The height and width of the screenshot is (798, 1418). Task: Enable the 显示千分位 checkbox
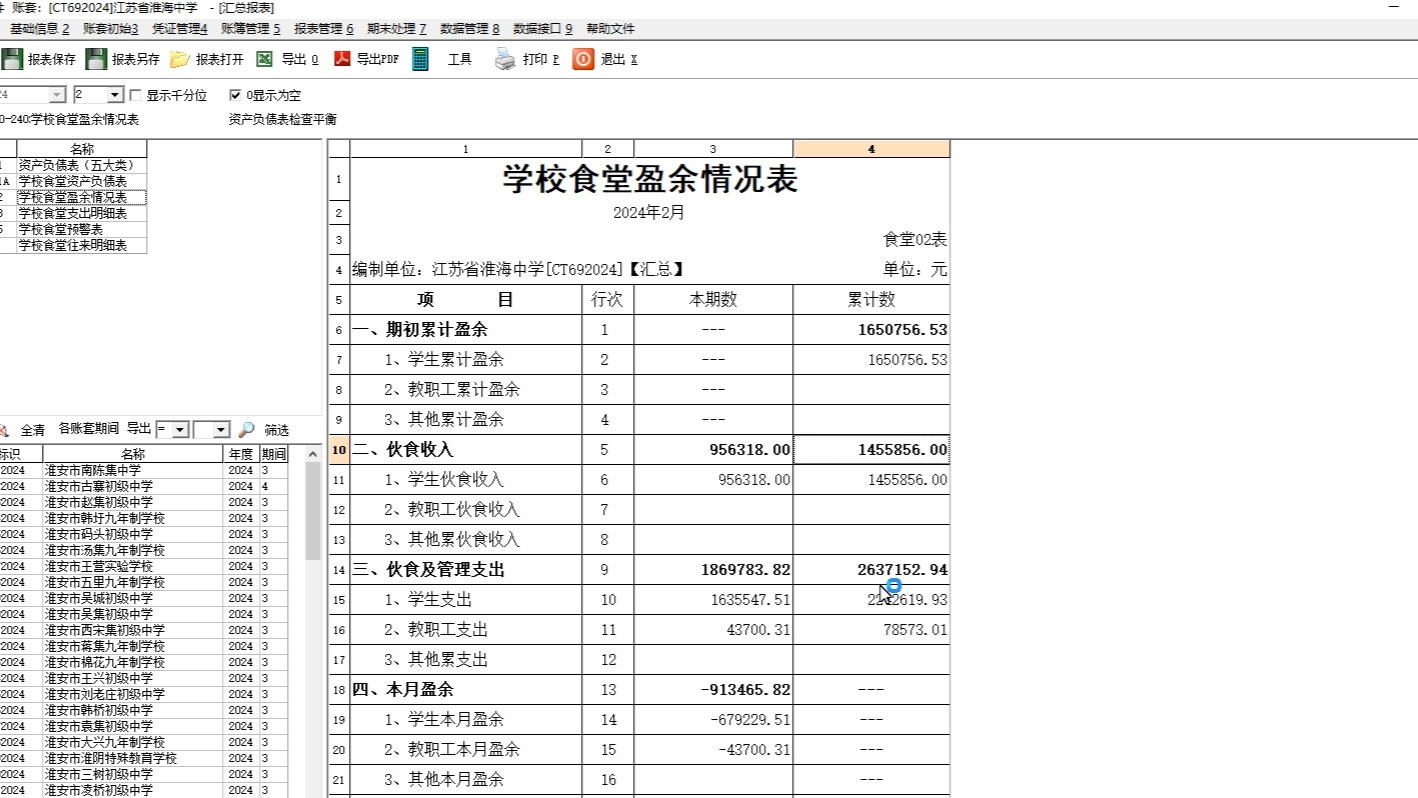136,95
